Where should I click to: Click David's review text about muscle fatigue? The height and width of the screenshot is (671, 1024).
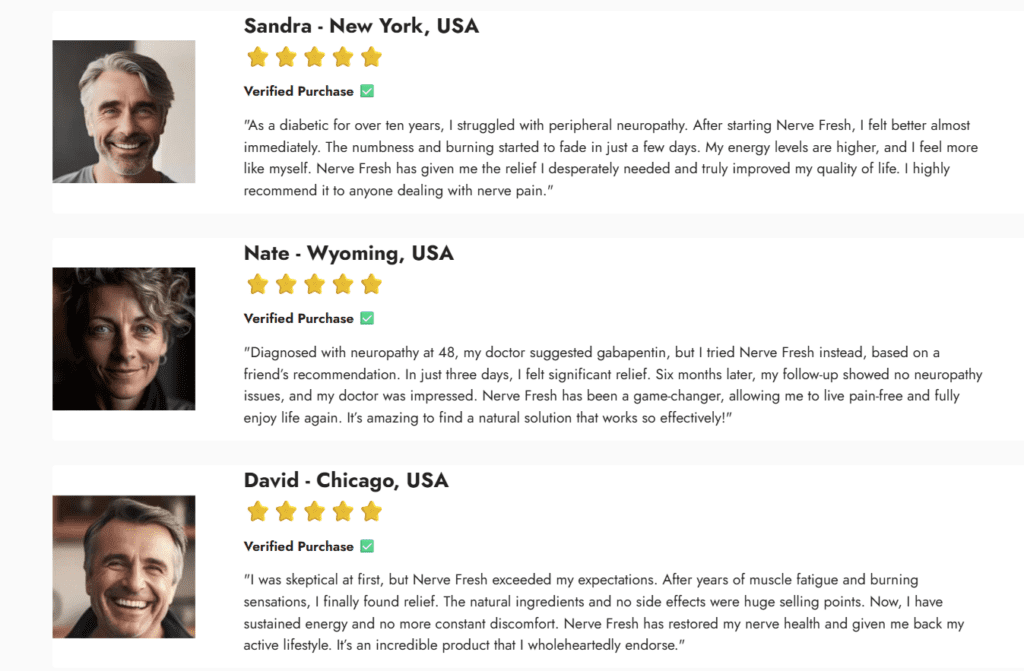[x=604, y=612]
